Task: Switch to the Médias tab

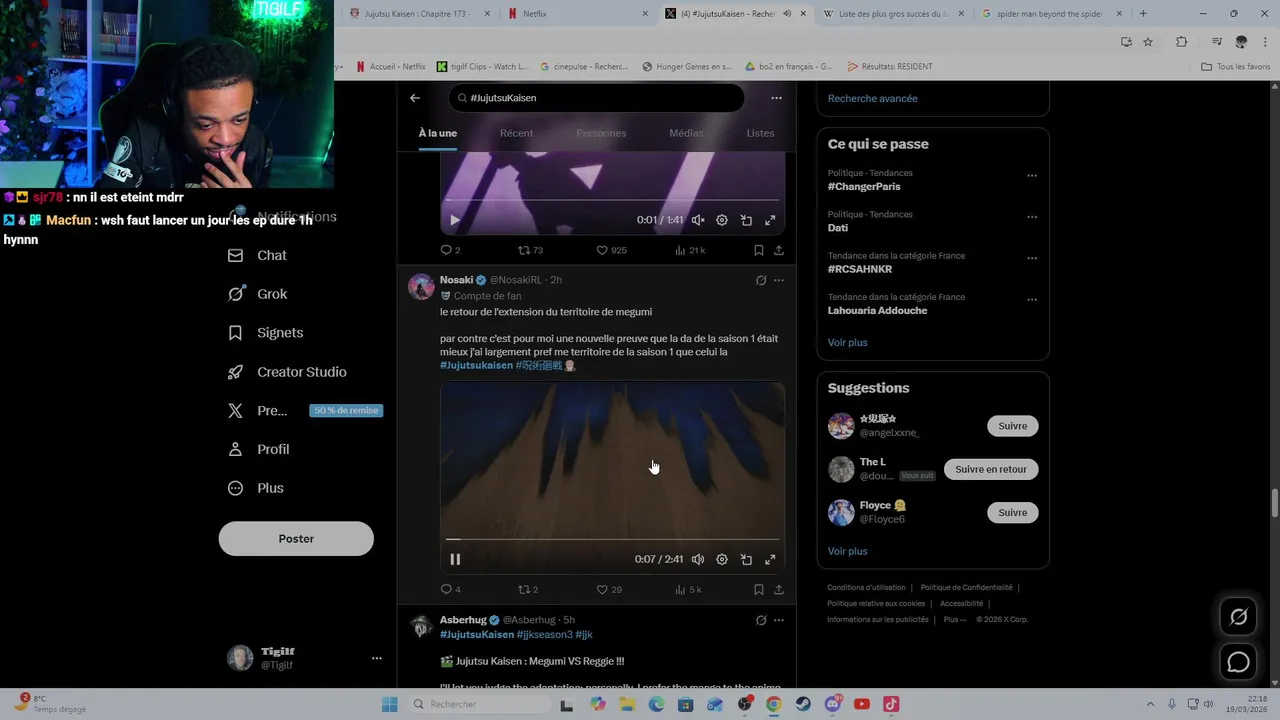Action: [686, 133]
